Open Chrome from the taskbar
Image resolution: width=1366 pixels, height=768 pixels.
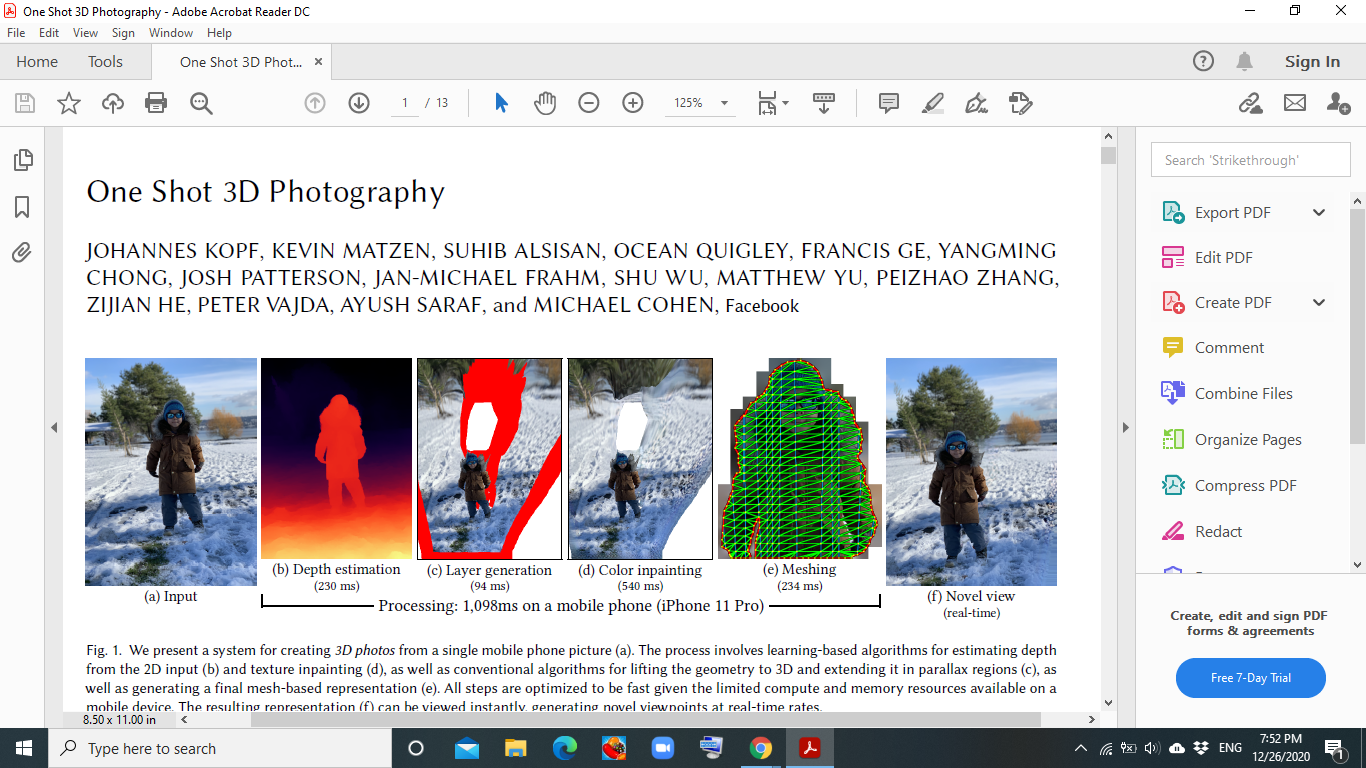(761, 748)
